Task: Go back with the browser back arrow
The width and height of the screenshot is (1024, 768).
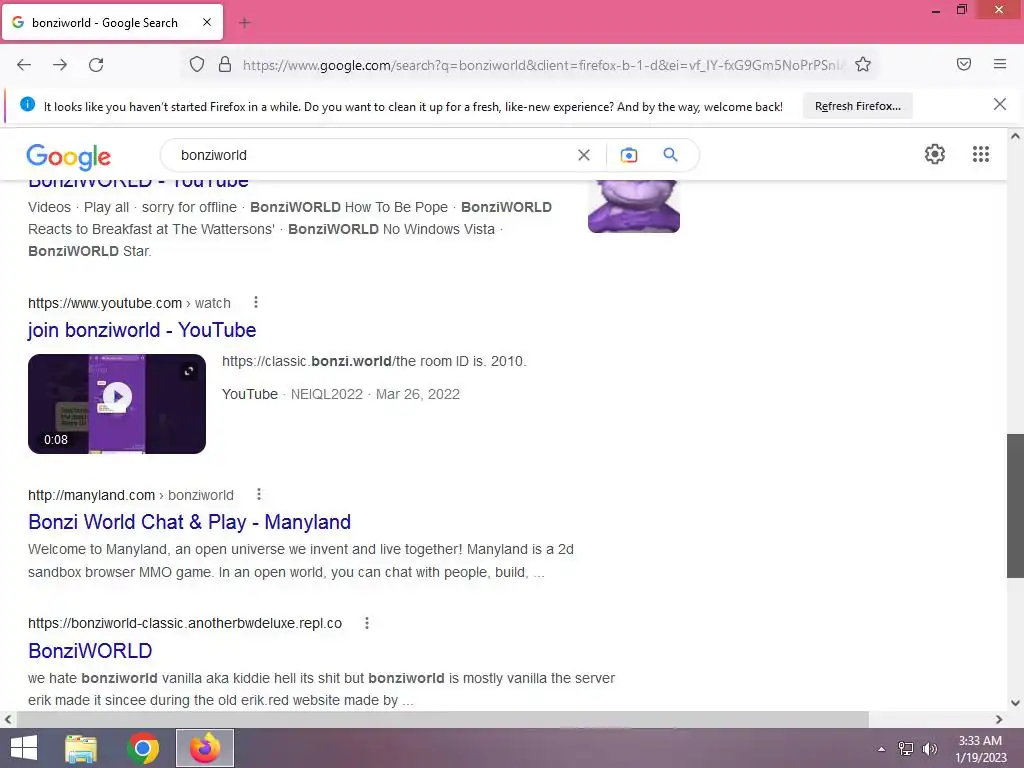Action: coord(24,65)
